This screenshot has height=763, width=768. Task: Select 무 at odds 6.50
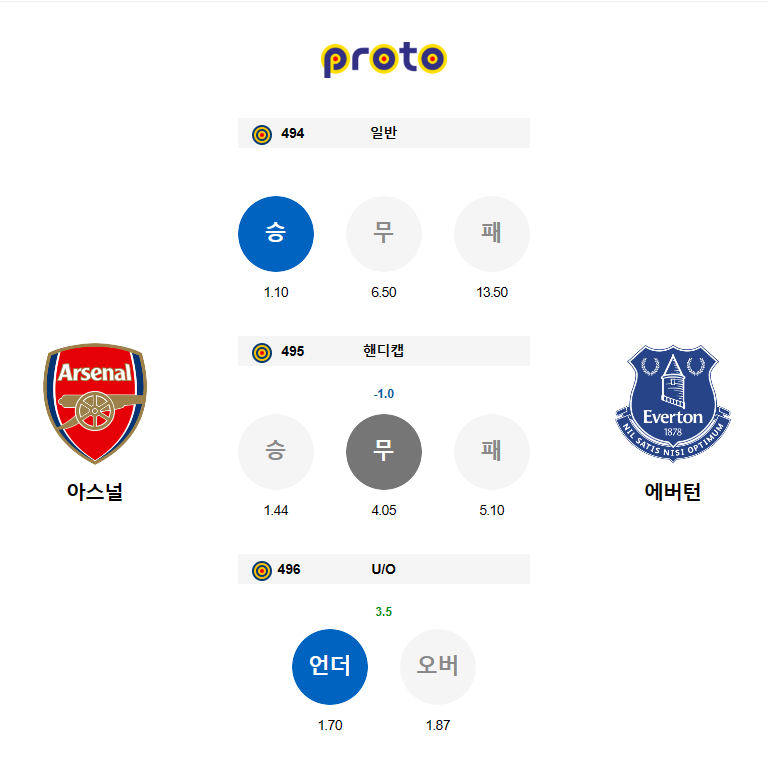click(x=384, y=234)
